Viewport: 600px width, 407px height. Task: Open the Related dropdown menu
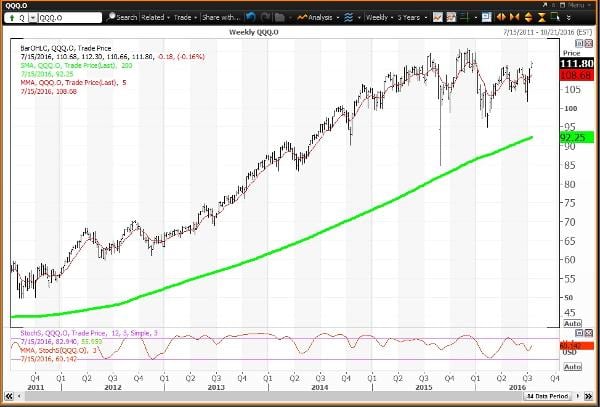(155, 17)
